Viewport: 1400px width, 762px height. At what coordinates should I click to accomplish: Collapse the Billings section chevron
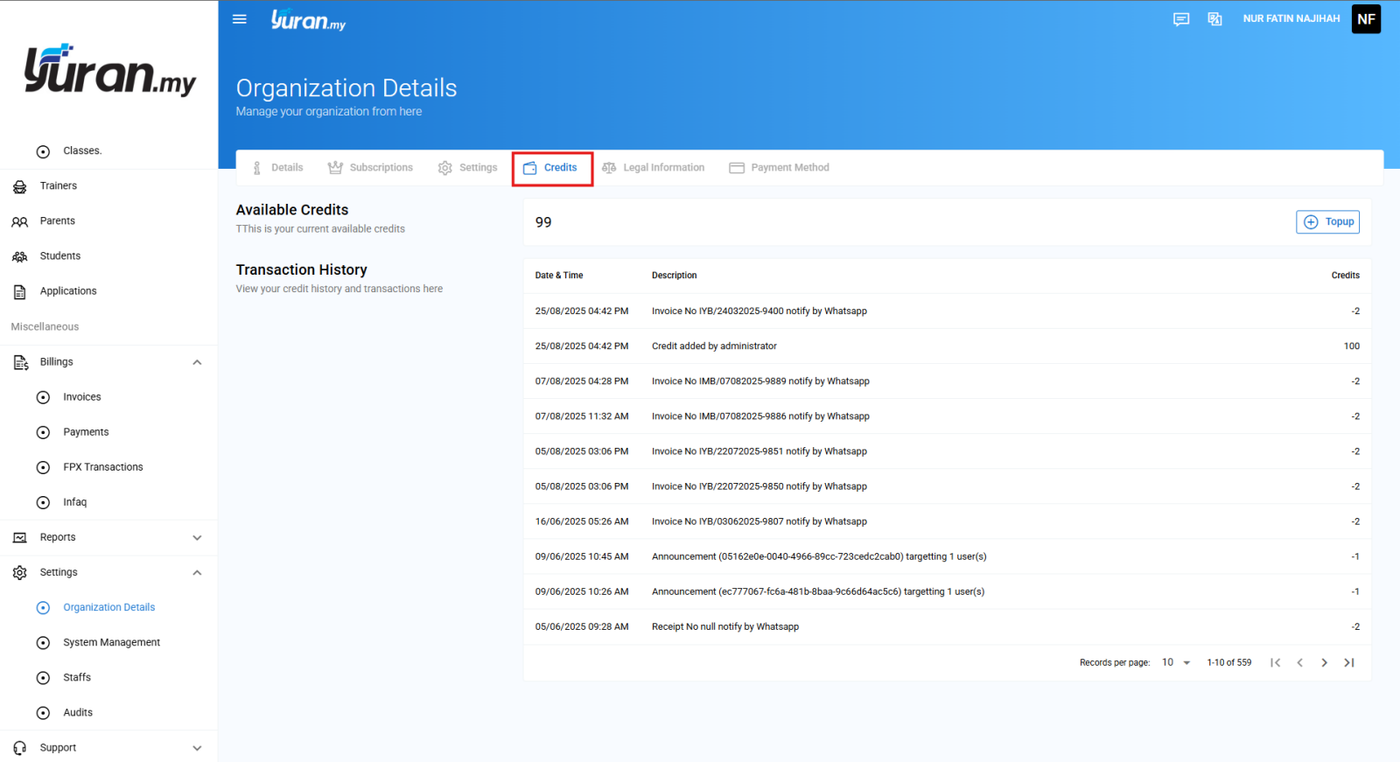197,362
